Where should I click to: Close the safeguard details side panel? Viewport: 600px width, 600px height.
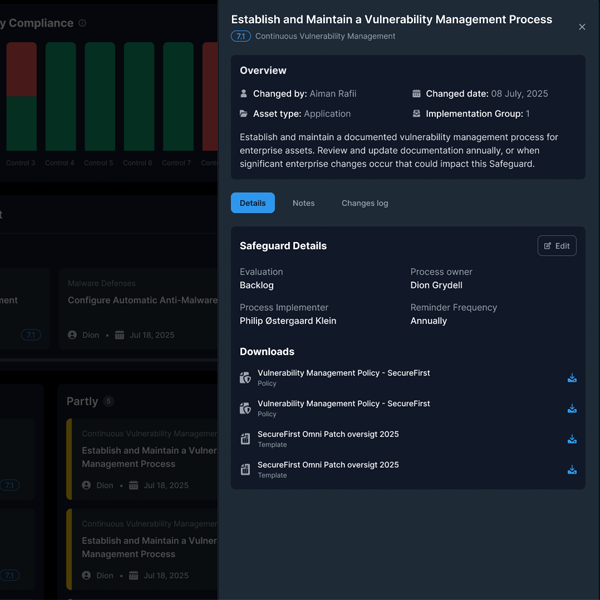tap(582, 27)
